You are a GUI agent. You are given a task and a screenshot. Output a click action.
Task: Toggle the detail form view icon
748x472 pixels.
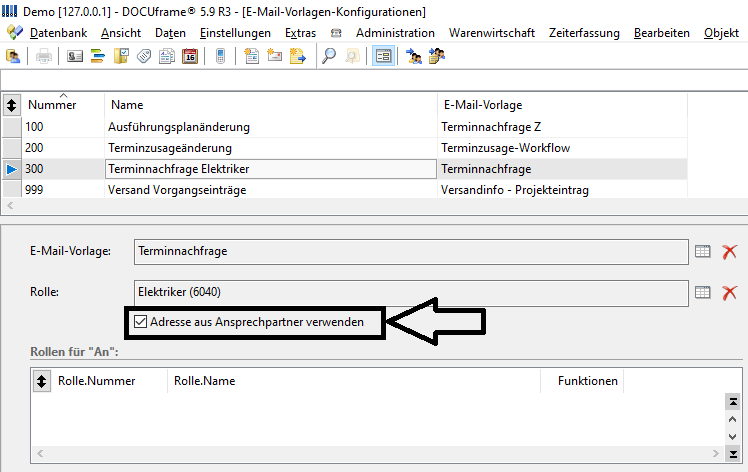(x=383, y=56)
